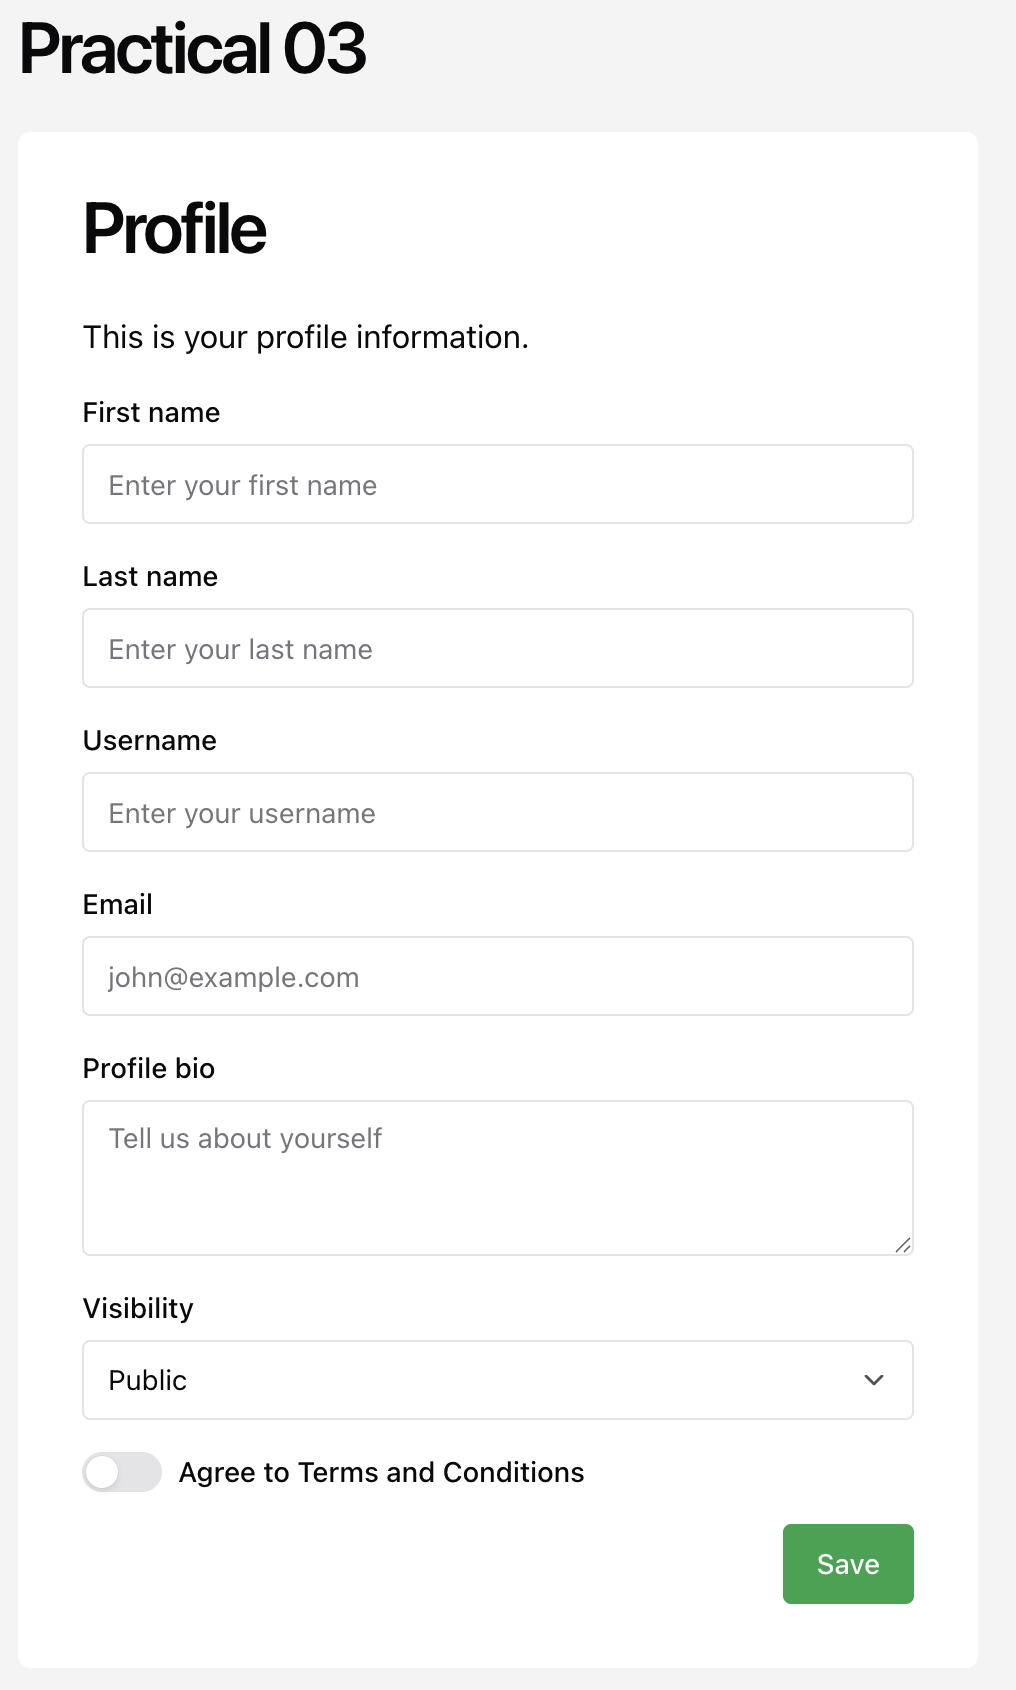Click into the Username field
Screen dimensions: 1016x1690
point(497,812)
